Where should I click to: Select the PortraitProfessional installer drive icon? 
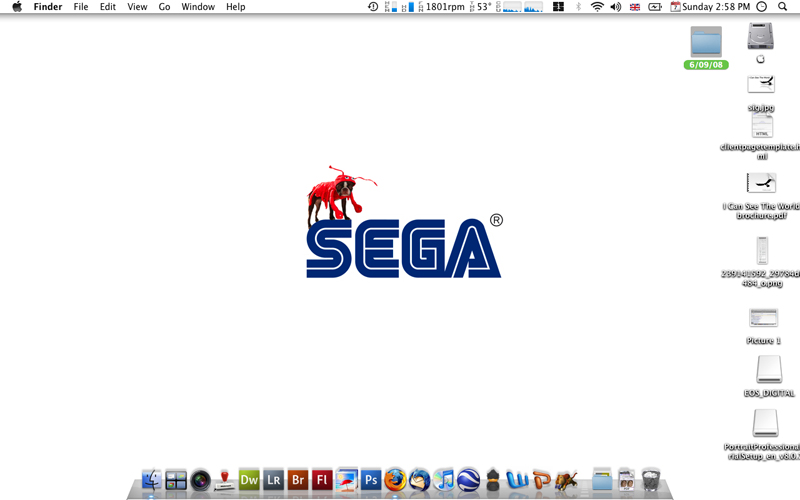(765, 423)
